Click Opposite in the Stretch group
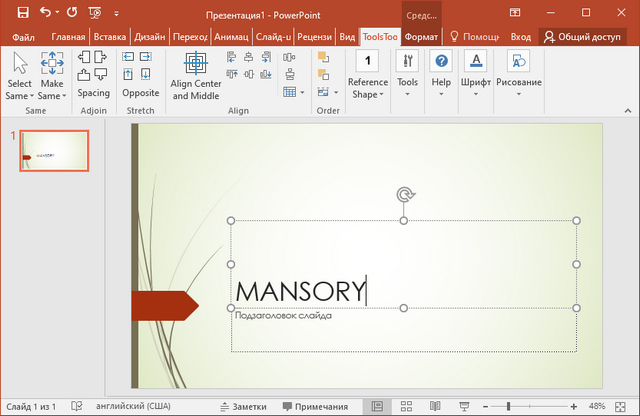 [140, 93]
